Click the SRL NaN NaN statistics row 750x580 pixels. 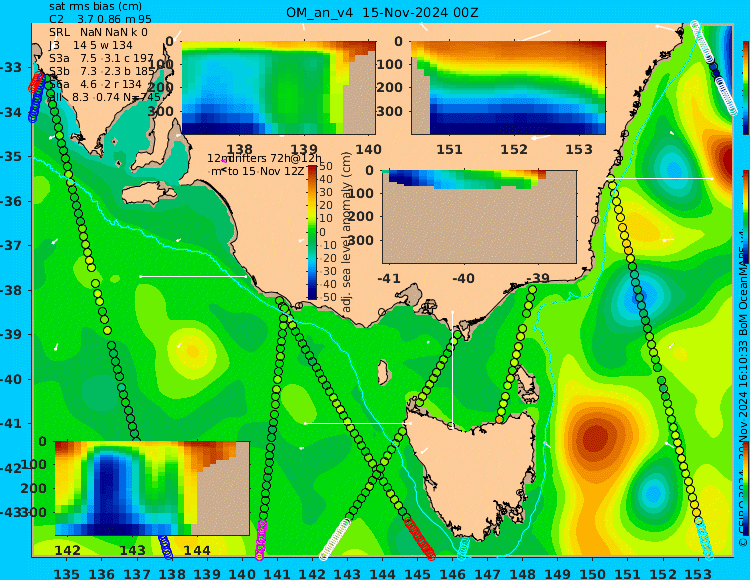98,33
